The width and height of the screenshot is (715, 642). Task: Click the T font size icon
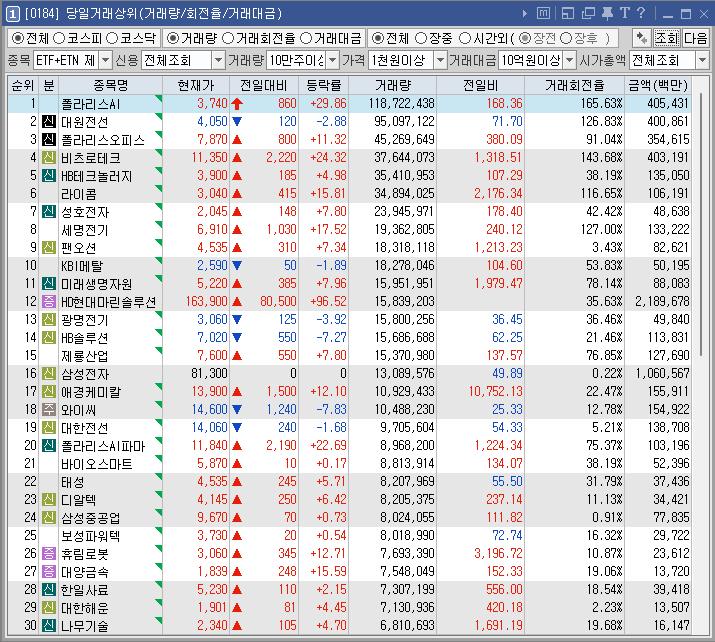click(x=624, y=13)
